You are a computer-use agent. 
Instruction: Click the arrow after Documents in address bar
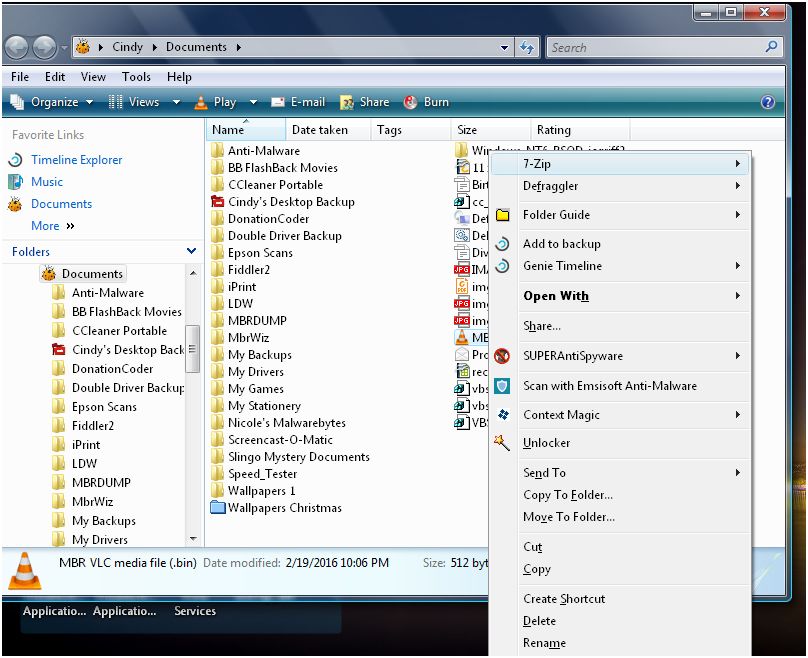point(239,47)
